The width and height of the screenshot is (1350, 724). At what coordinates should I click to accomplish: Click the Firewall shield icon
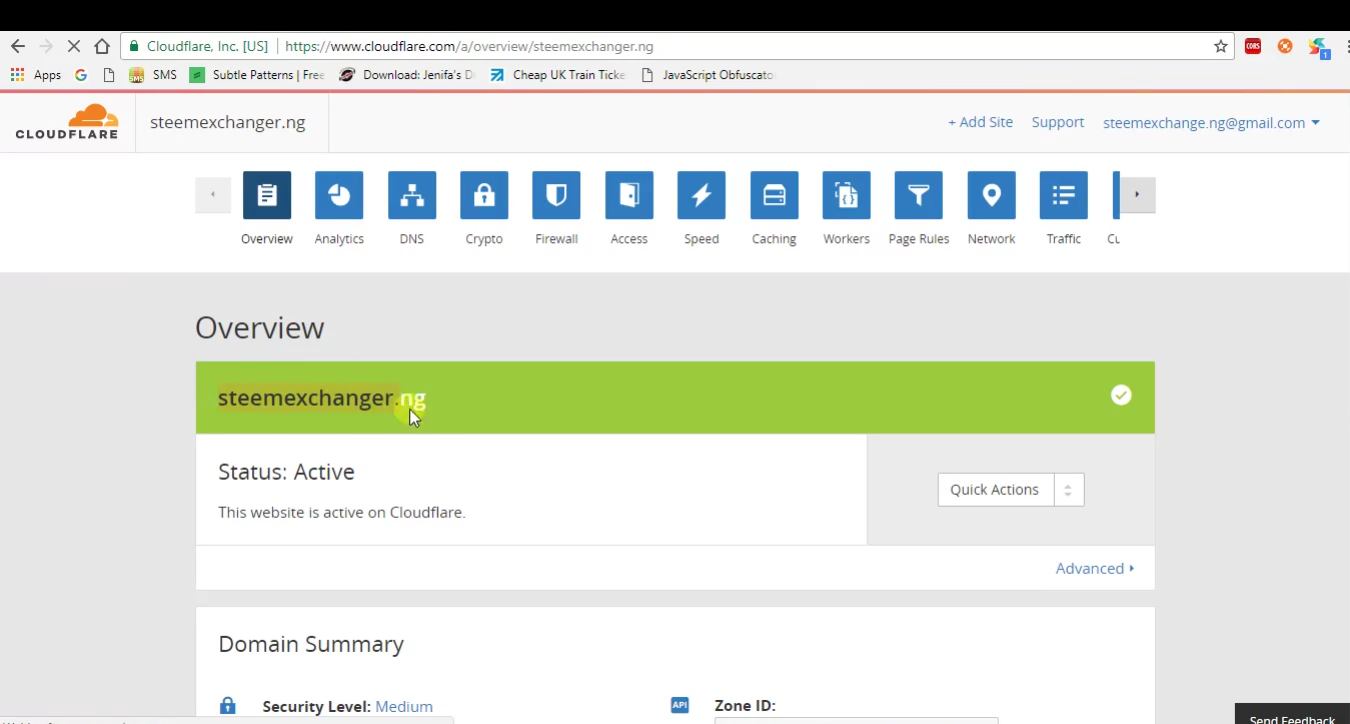click(556, 195)
